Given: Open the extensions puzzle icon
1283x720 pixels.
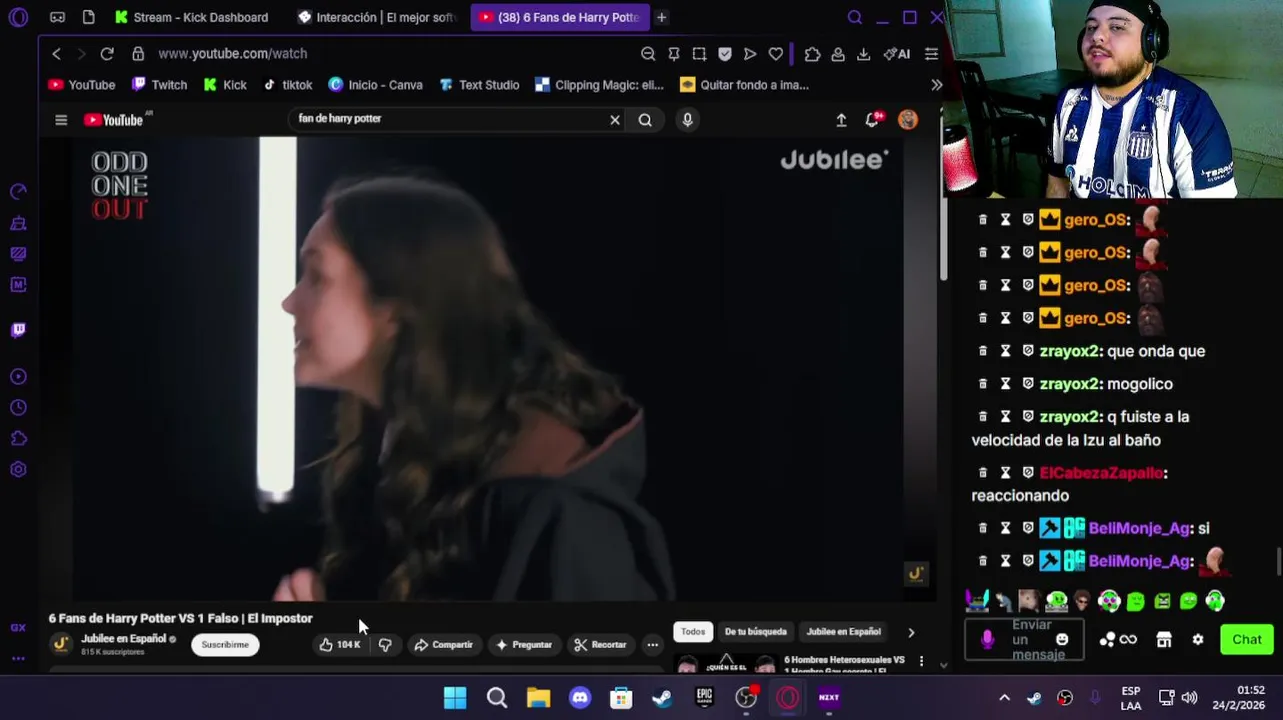Looking at the screenshot, I should click(x=812, y=54).
